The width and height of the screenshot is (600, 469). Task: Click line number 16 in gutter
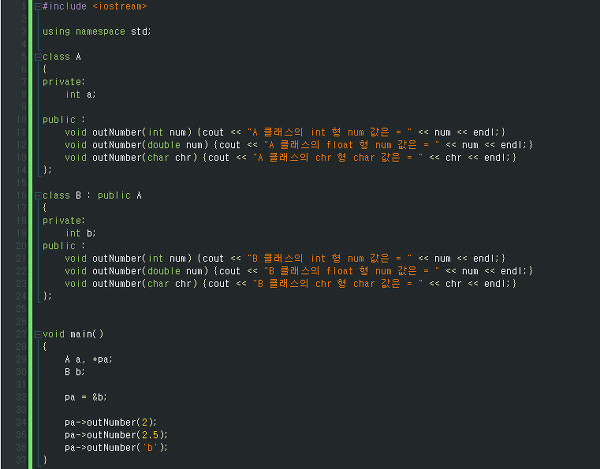21,195
